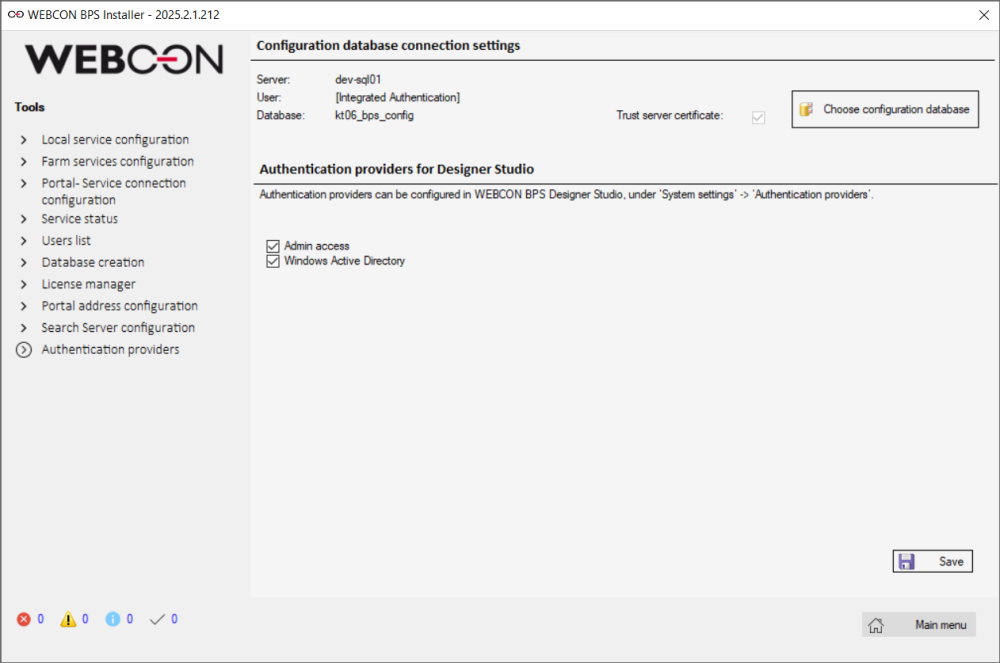Expand the Database creation chevron
1000x663 pixels.
[23, 263]
